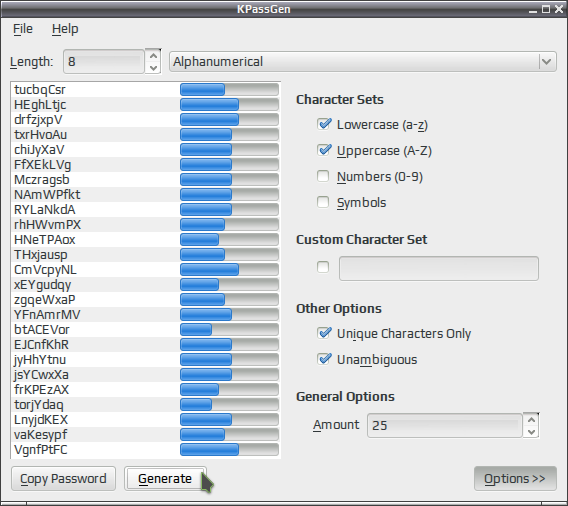Click strength bar for VgnfPtFC
The image size is (568, 506).
(x=229, y=449)
